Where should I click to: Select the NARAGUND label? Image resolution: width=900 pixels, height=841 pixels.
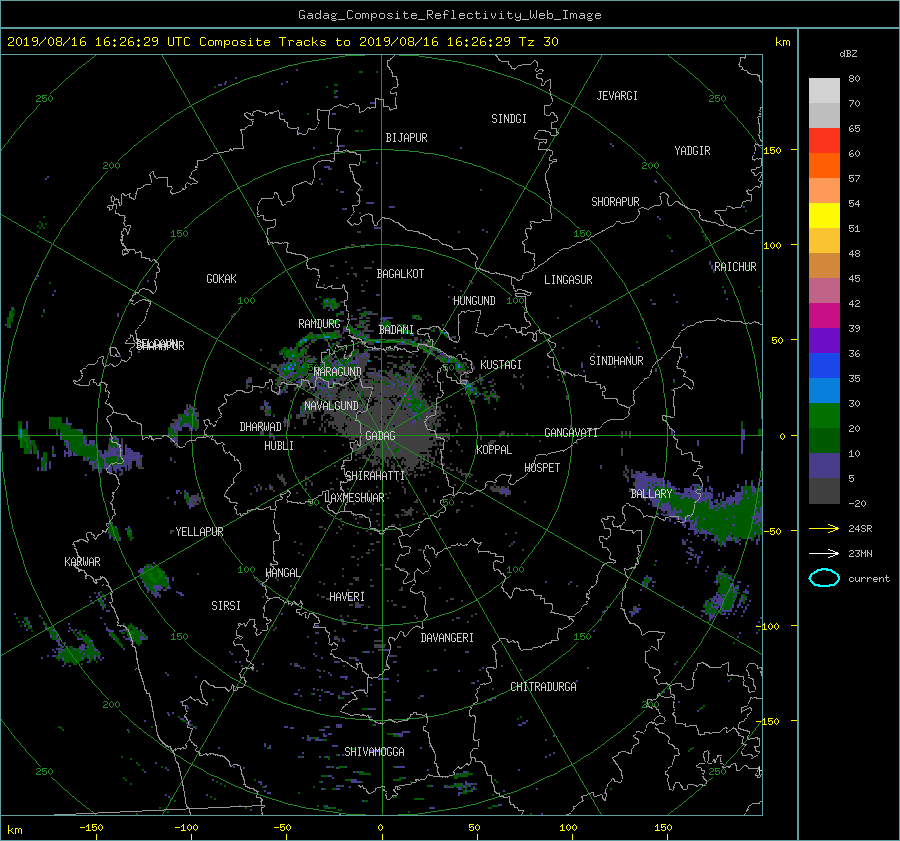[338, 371]
